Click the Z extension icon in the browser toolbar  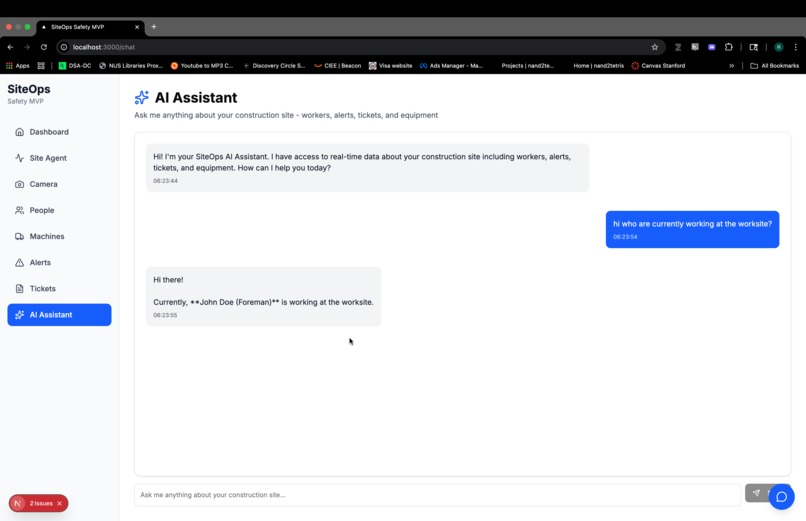click(678, 47)
